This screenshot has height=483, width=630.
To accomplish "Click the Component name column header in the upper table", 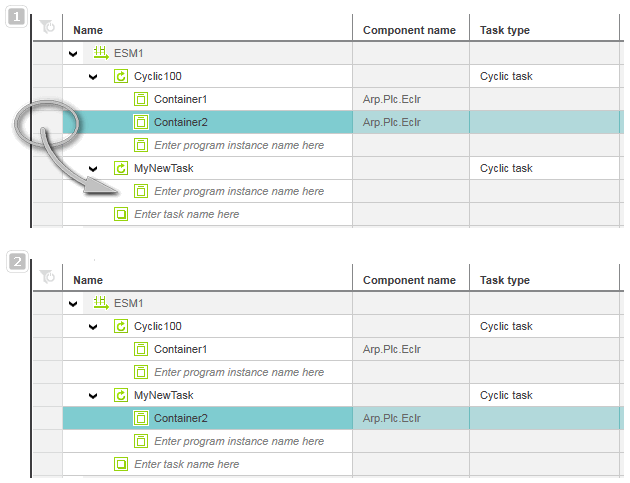I will click(x=409, y=30).
